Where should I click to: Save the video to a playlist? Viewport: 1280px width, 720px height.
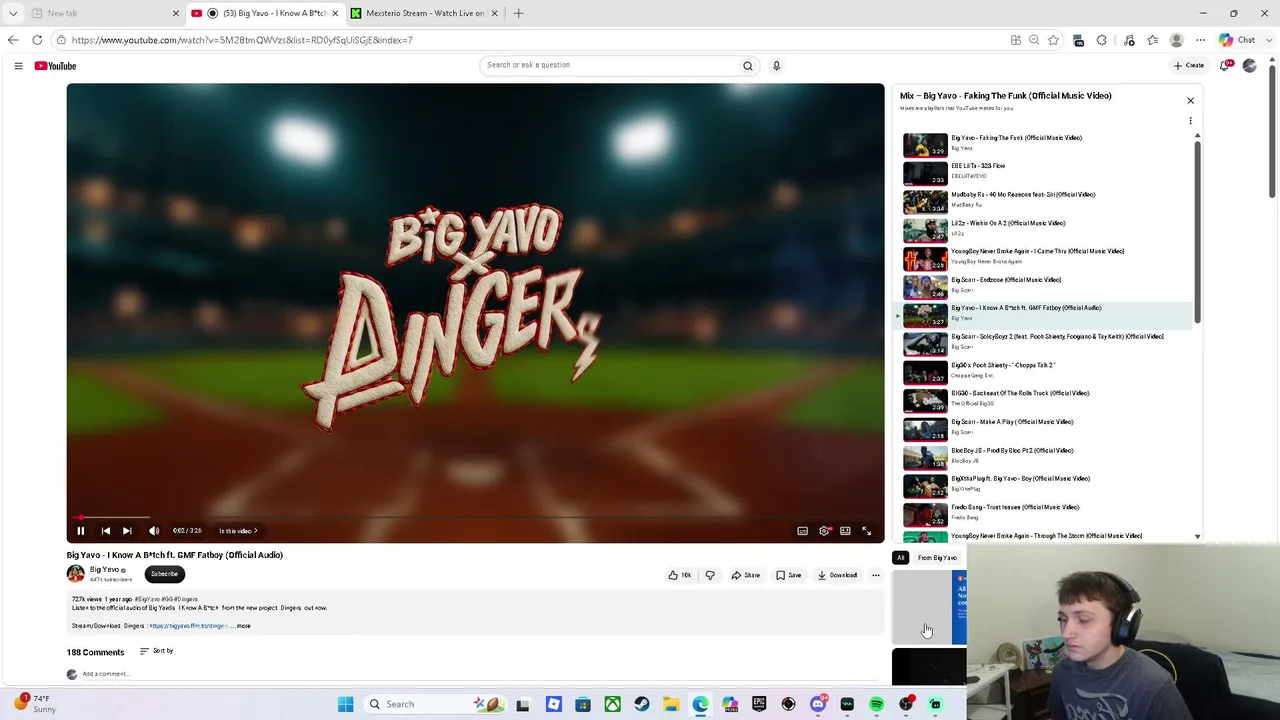[x=789, y=575]
